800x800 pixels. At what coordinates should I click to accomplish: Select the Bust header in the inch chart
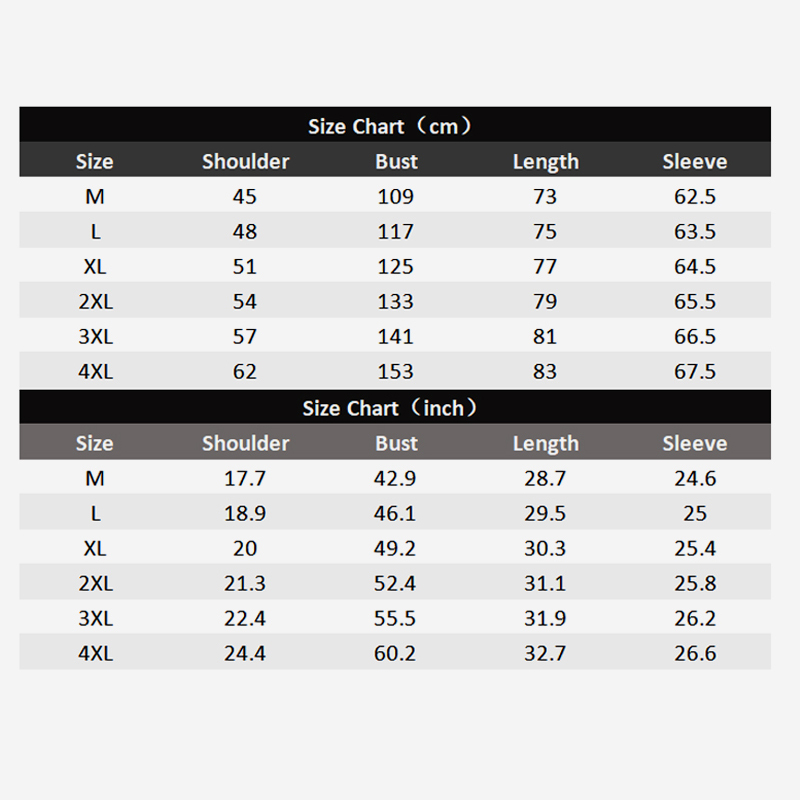coord(396,443)
